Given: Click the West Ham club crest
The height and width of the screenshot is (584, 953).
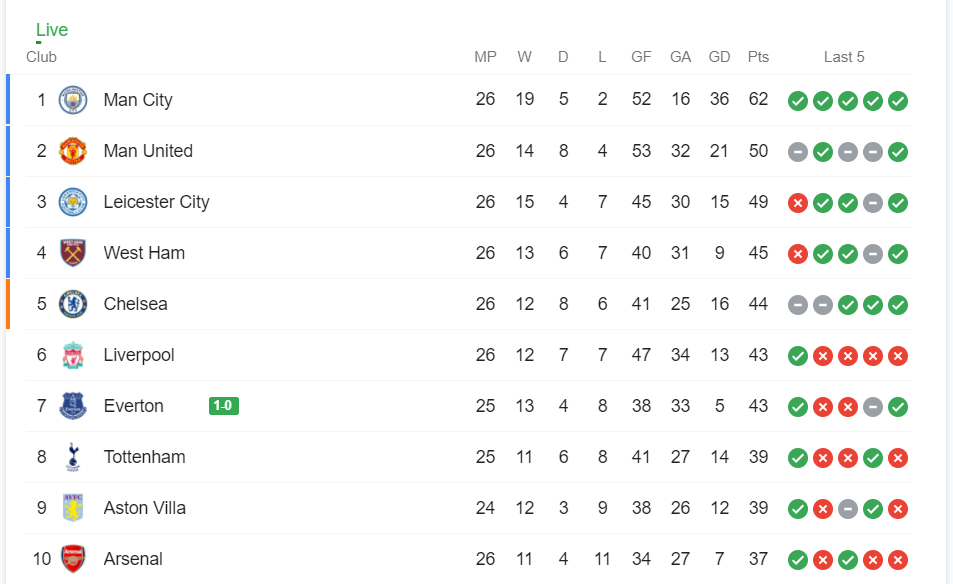Looking at the screenshot, I should point(73,253).
